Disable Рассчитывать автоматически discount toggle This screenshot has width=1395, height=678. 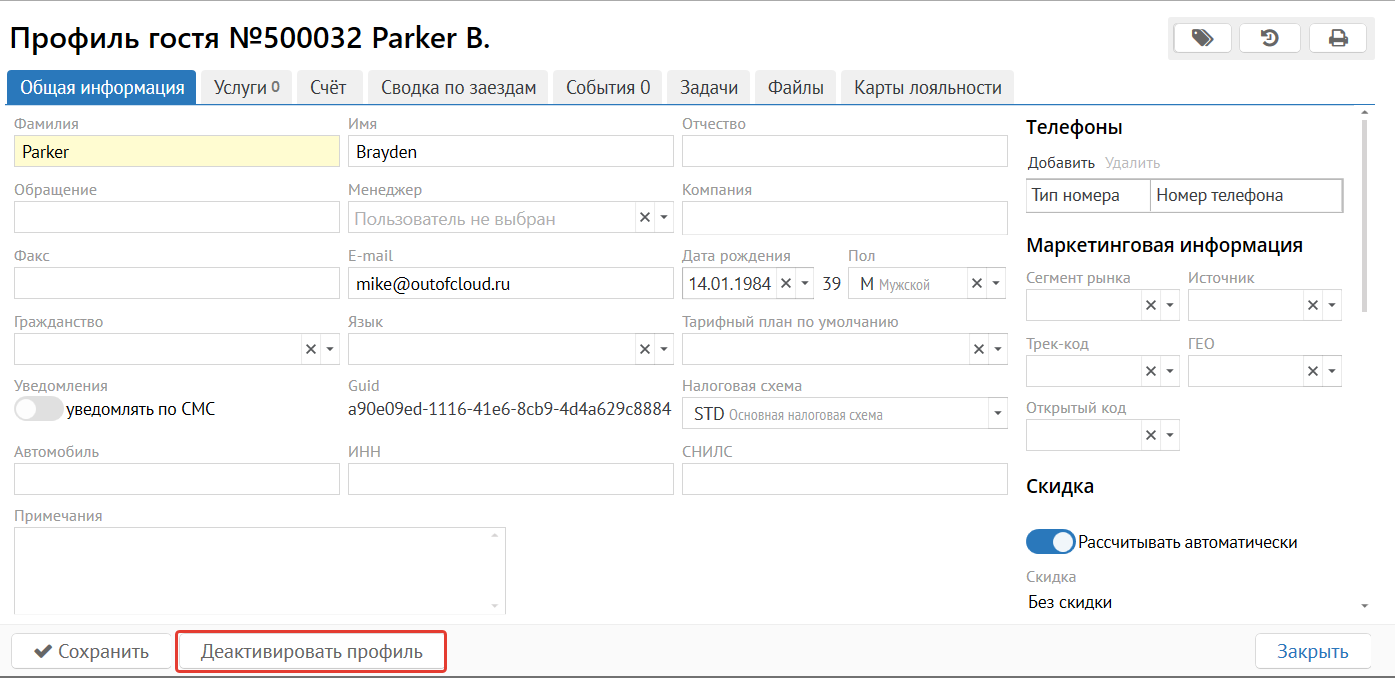pos(1050,542)
